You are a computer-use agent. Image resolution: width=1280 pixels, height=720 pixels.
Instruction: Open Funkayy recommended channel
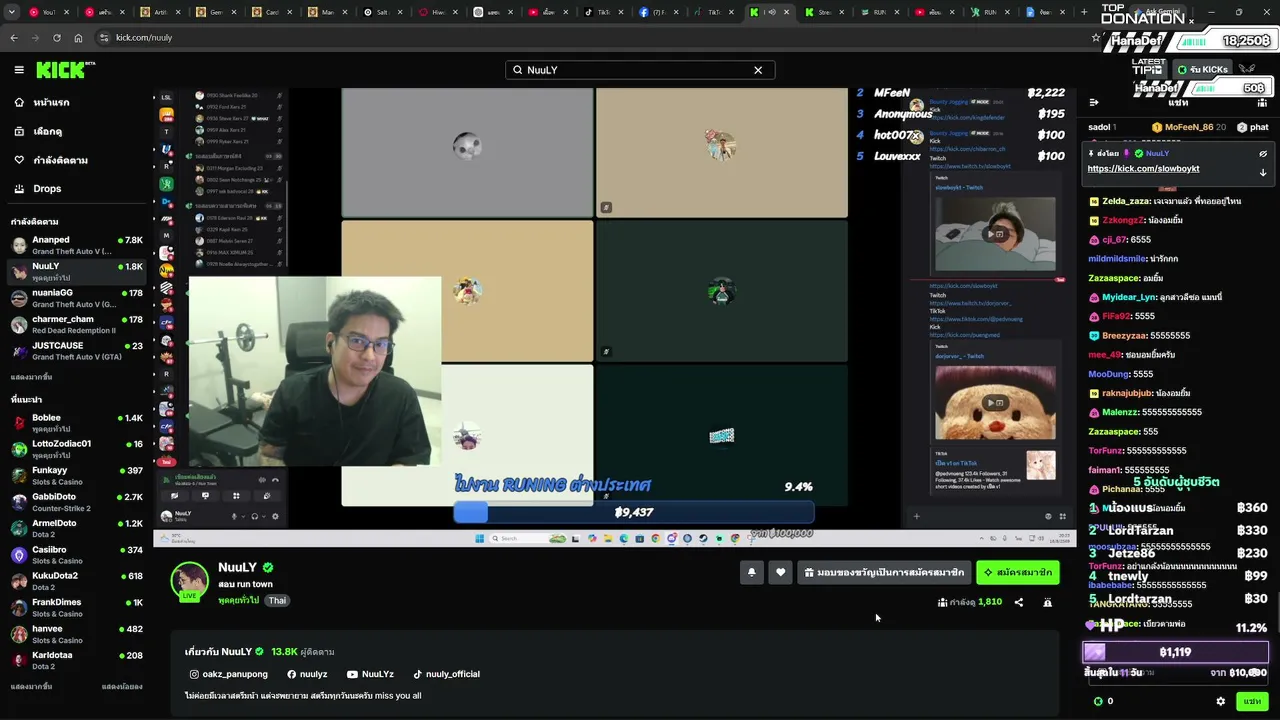click(x=77, y=475)
